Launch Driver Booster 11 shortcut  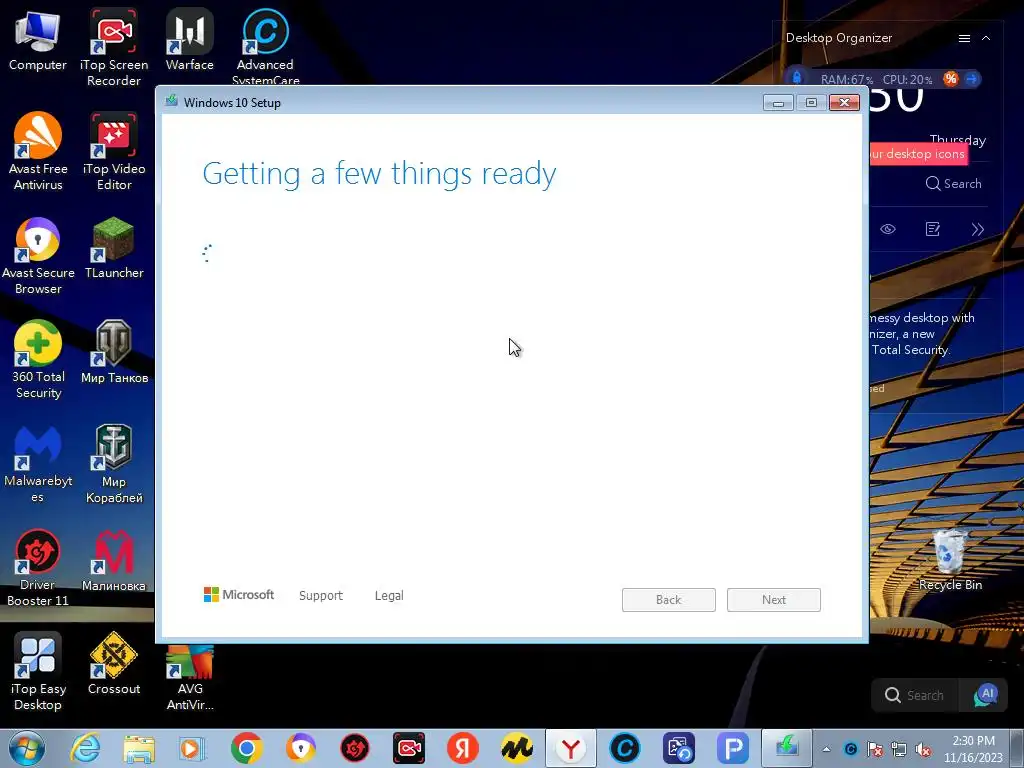(38, 567)
